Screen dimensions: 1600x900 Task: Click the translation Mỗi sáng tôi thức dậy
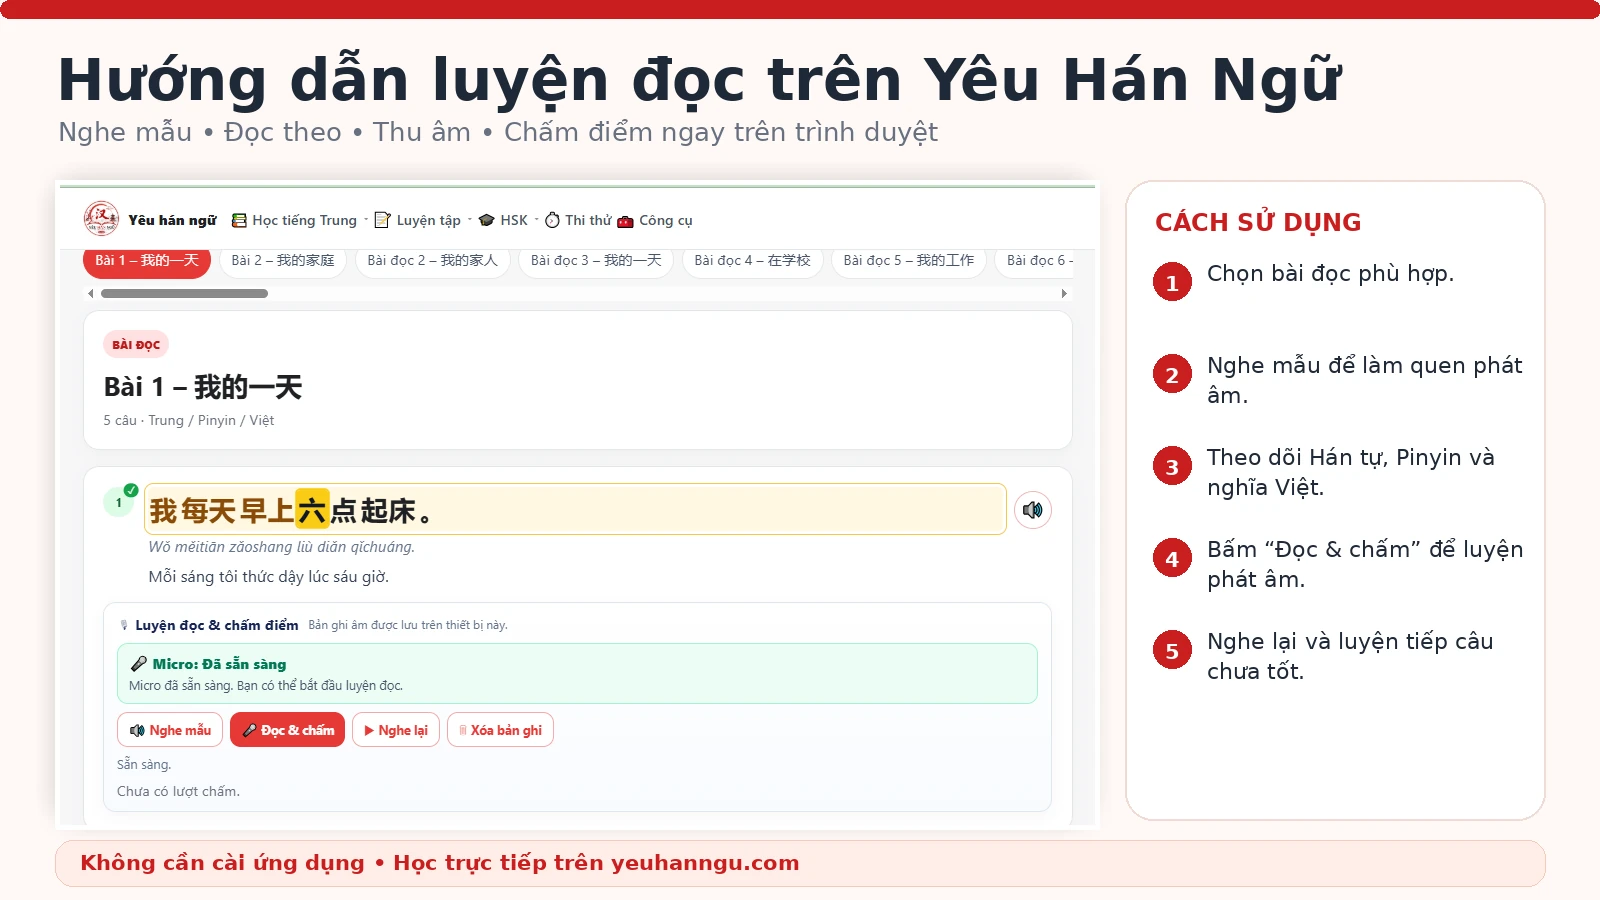click(268, 577)
